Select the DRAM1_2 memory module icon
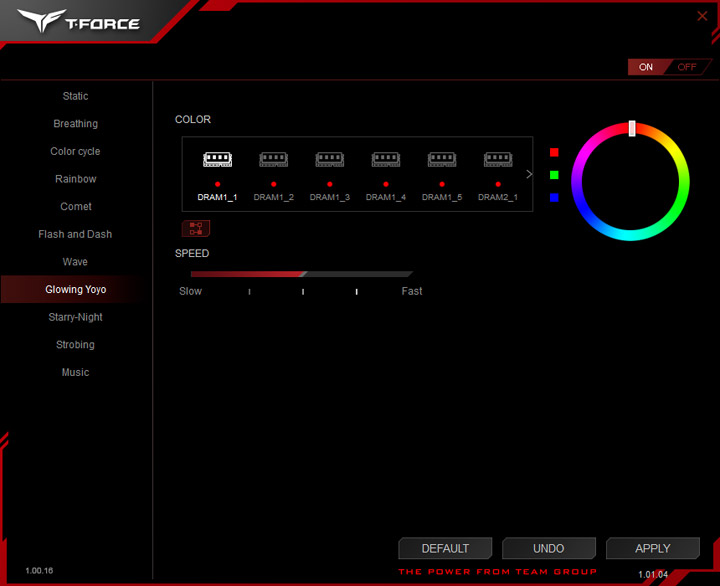The image size is (720, 586). click(273, 159)
